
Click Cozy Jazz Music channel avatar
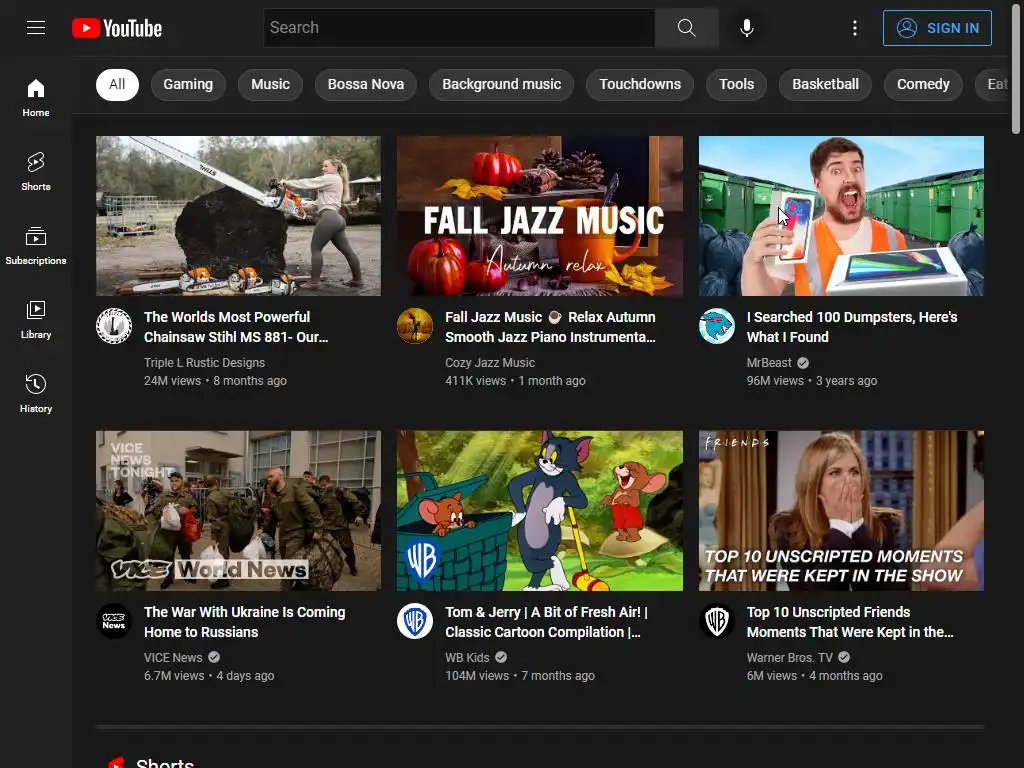(x=415, y=326)
